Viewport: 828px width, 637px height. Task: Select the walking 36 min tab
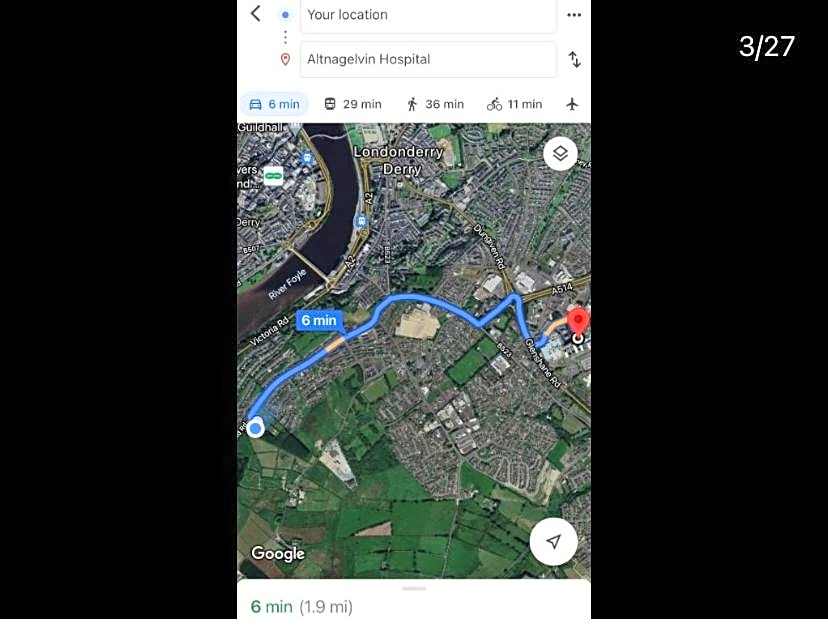[435, 104]
